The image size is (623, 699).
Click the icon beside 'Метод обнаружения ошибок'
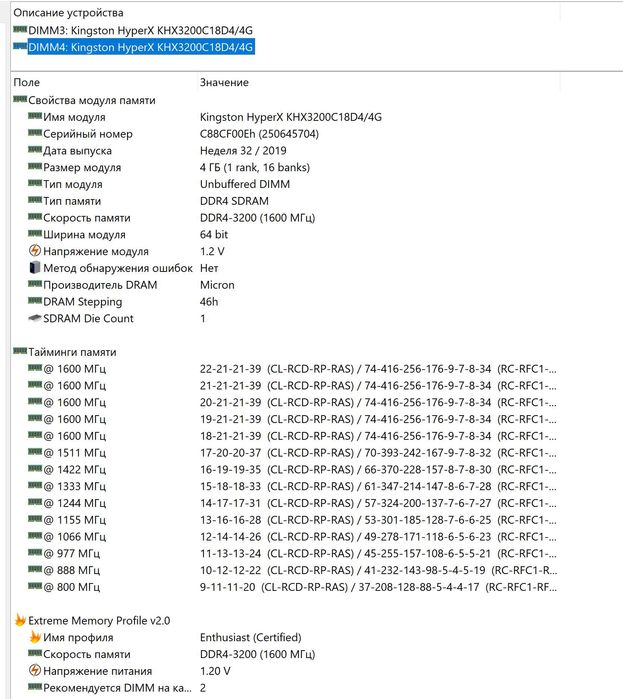coord(35,267)
